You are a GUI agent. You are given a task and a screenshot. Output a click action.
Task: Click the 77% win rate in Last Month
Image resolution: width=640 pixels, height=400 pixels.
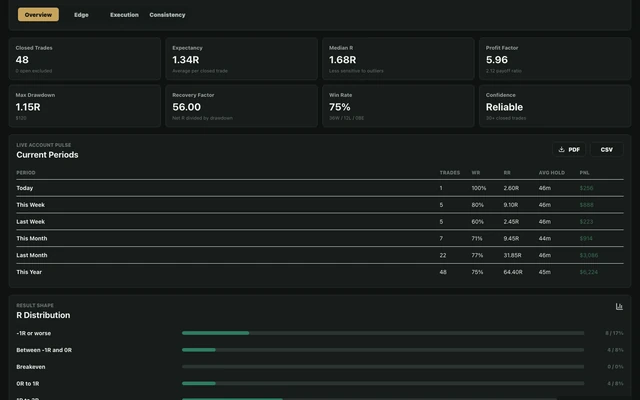[x=477, y=255]
